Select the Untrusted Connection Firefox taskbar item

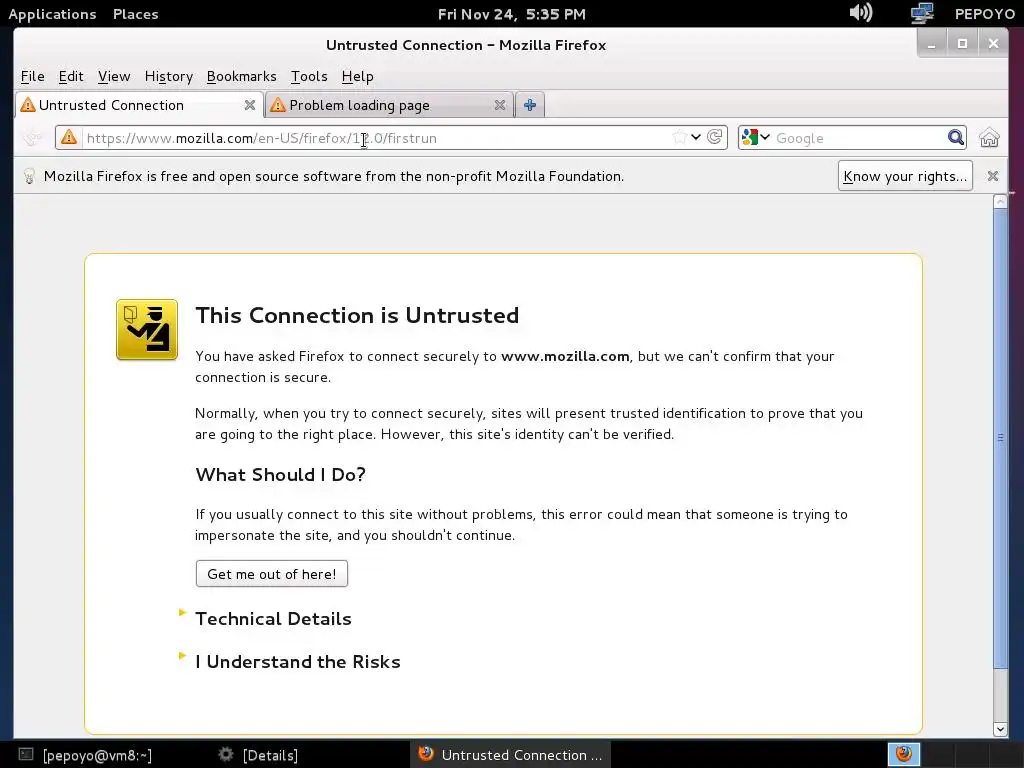coord(511,754)
